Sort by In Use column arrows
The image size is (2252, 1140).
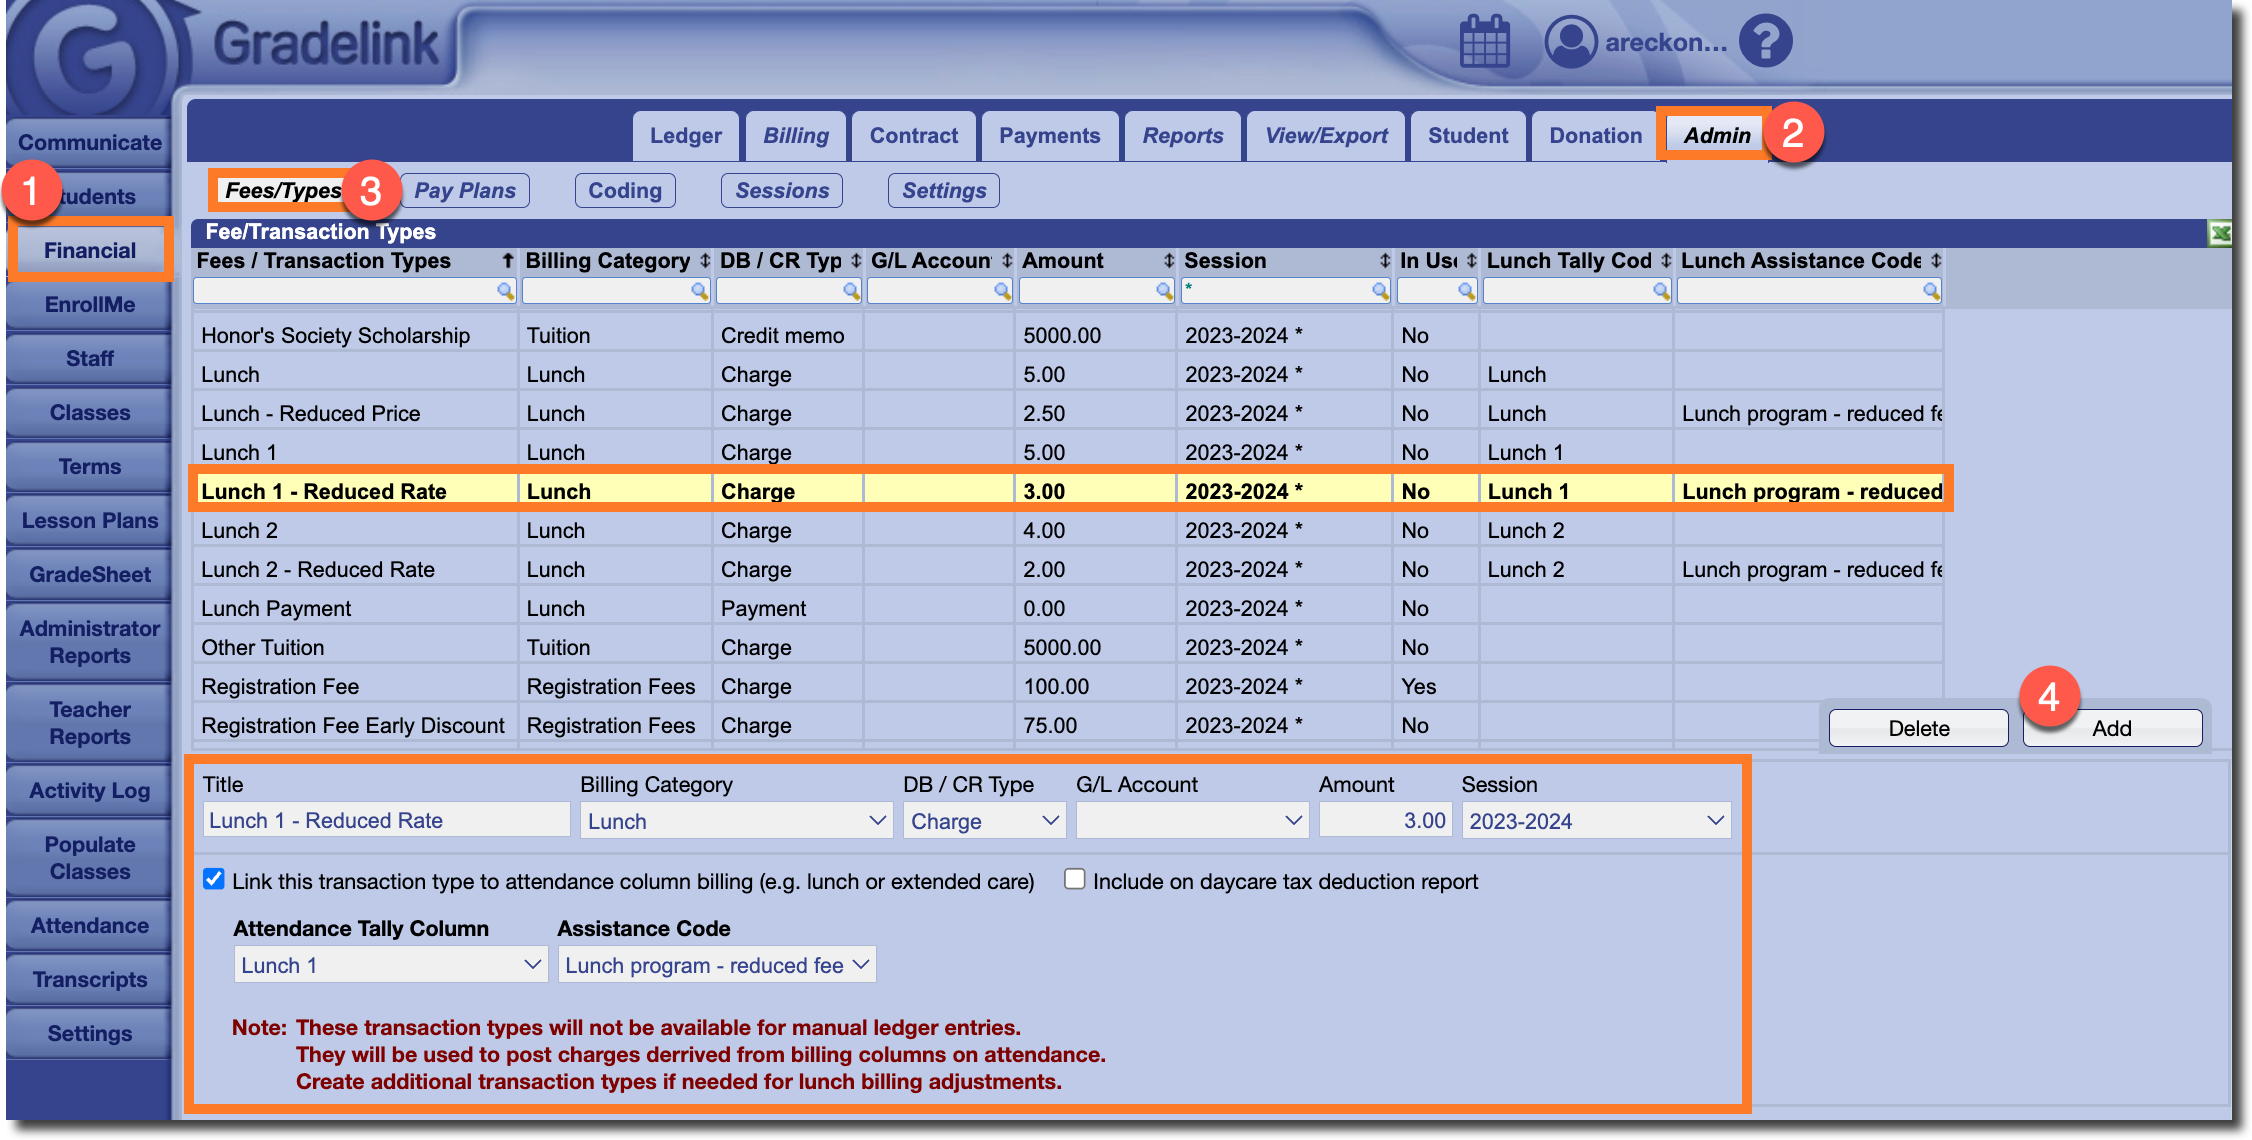[1471, 261]
